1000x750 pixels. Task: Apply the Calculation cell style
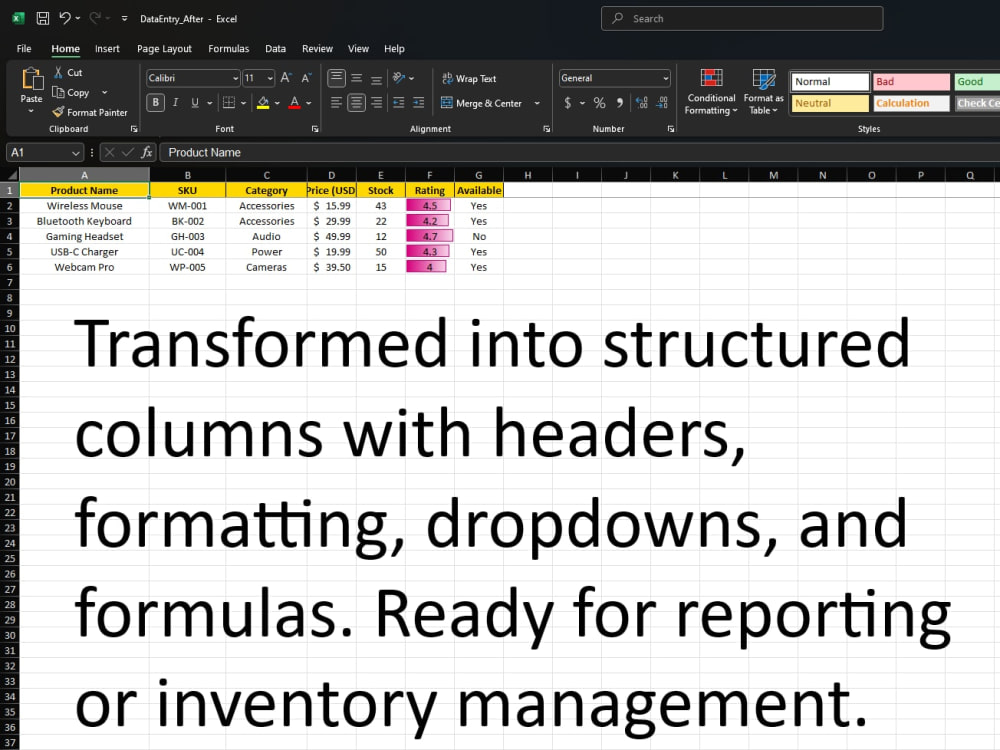(911, 103)
